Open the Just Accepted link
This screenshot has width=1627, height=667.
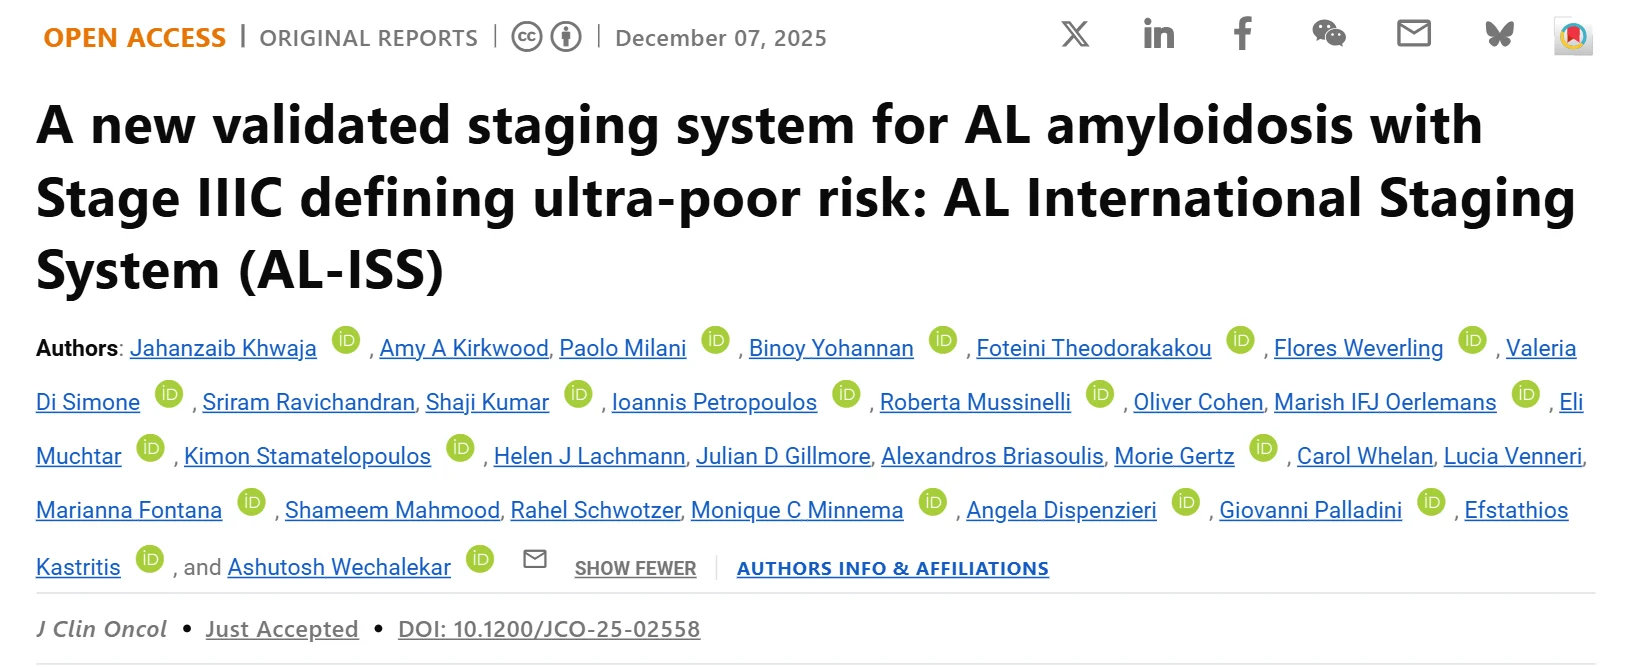point(281,629)
